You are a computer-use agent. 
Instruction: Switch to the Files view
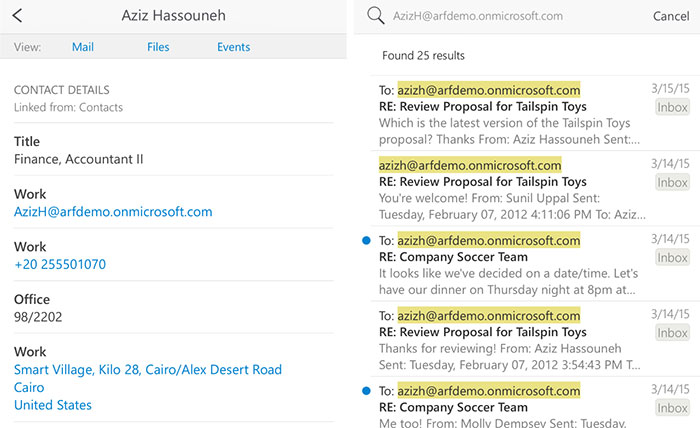(158, 47)
